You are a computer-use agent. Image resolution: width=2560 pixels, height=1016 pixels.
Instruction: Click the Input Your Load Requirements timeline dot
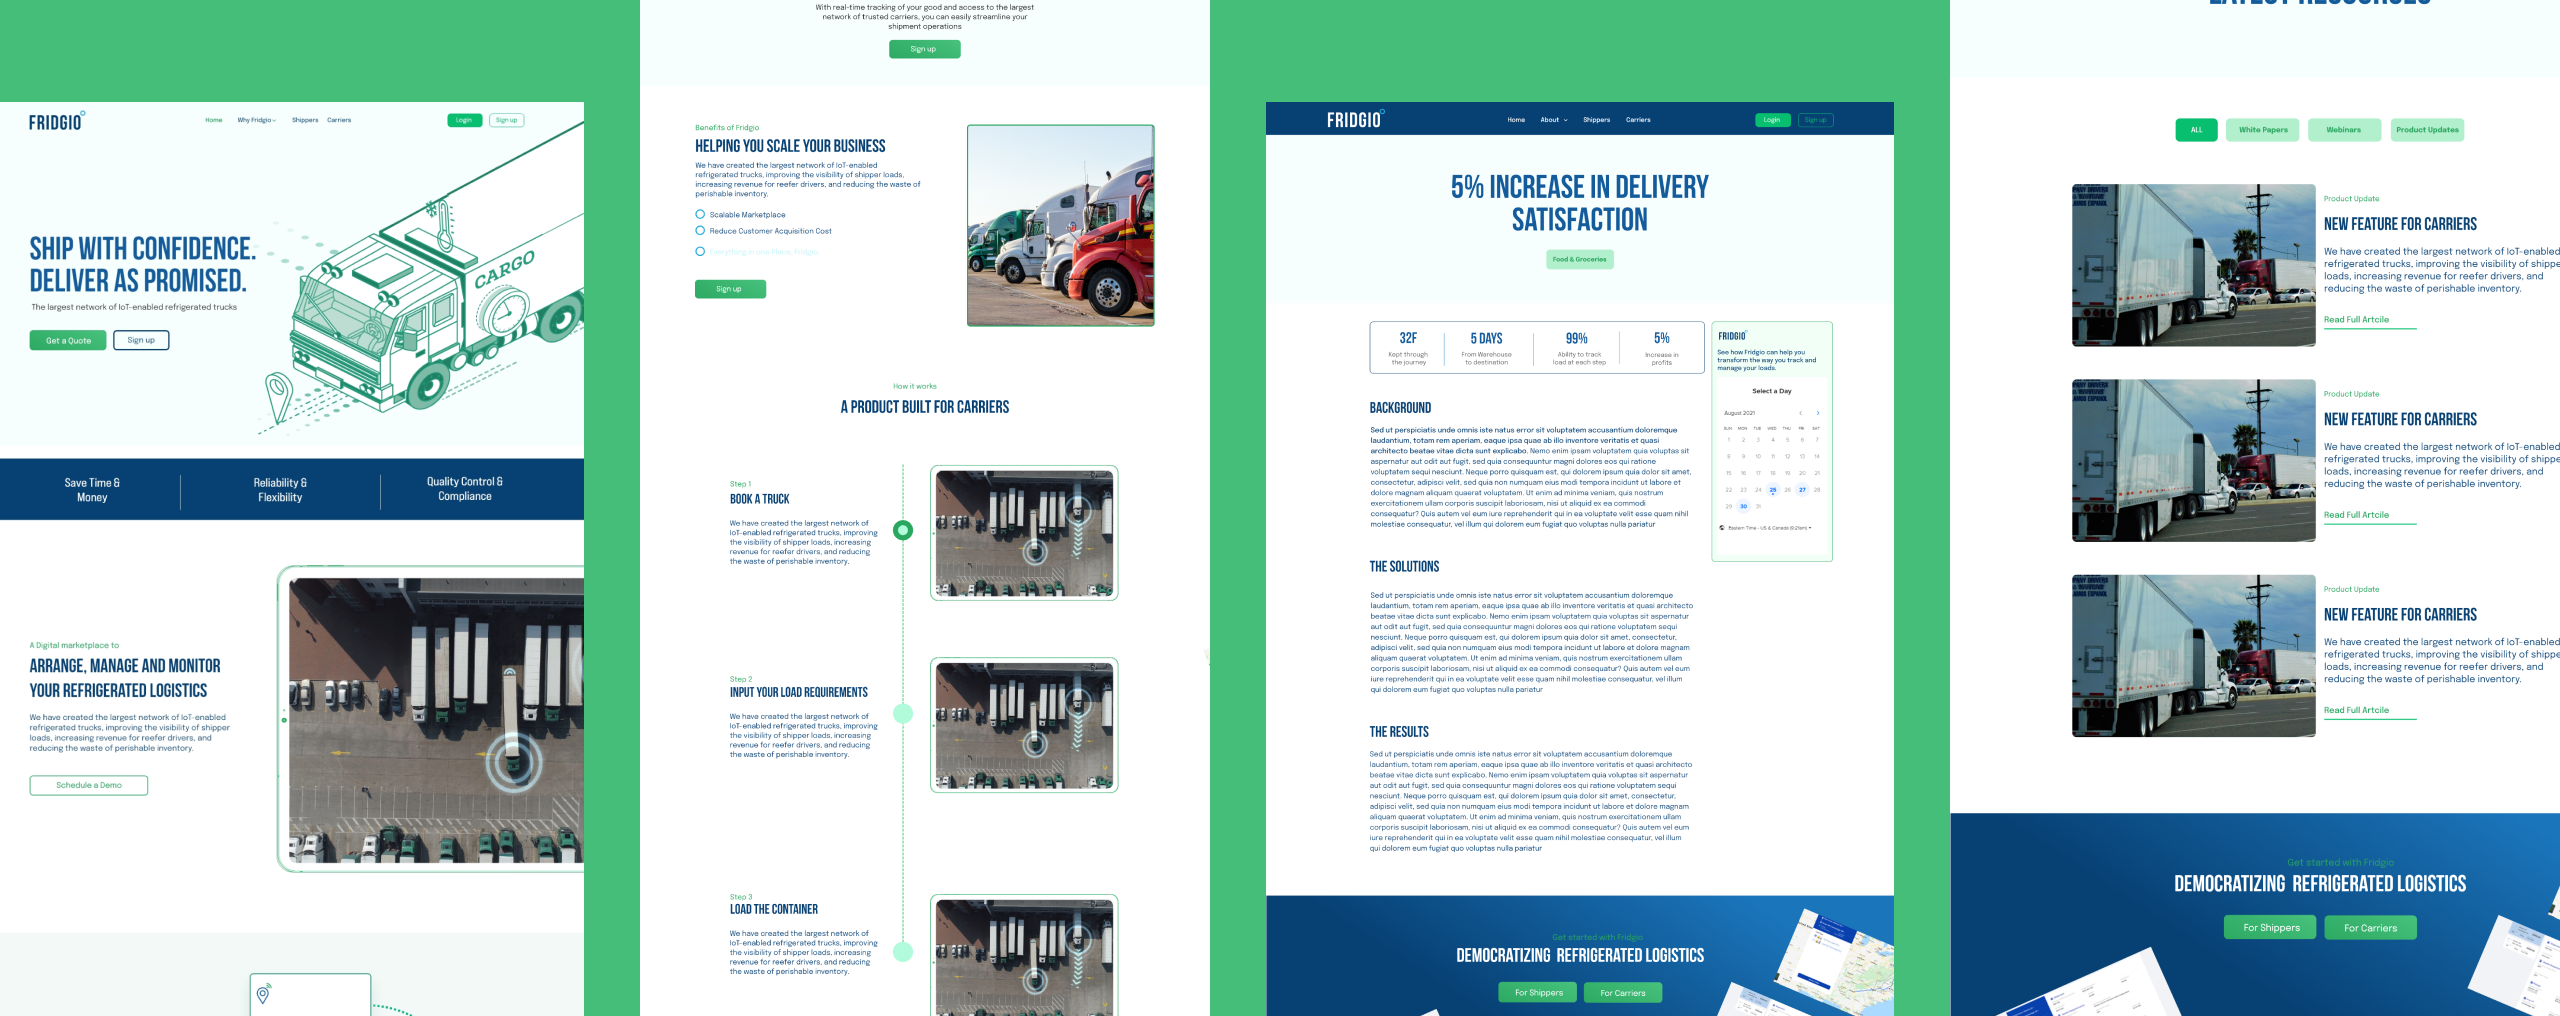click(903, 713)
